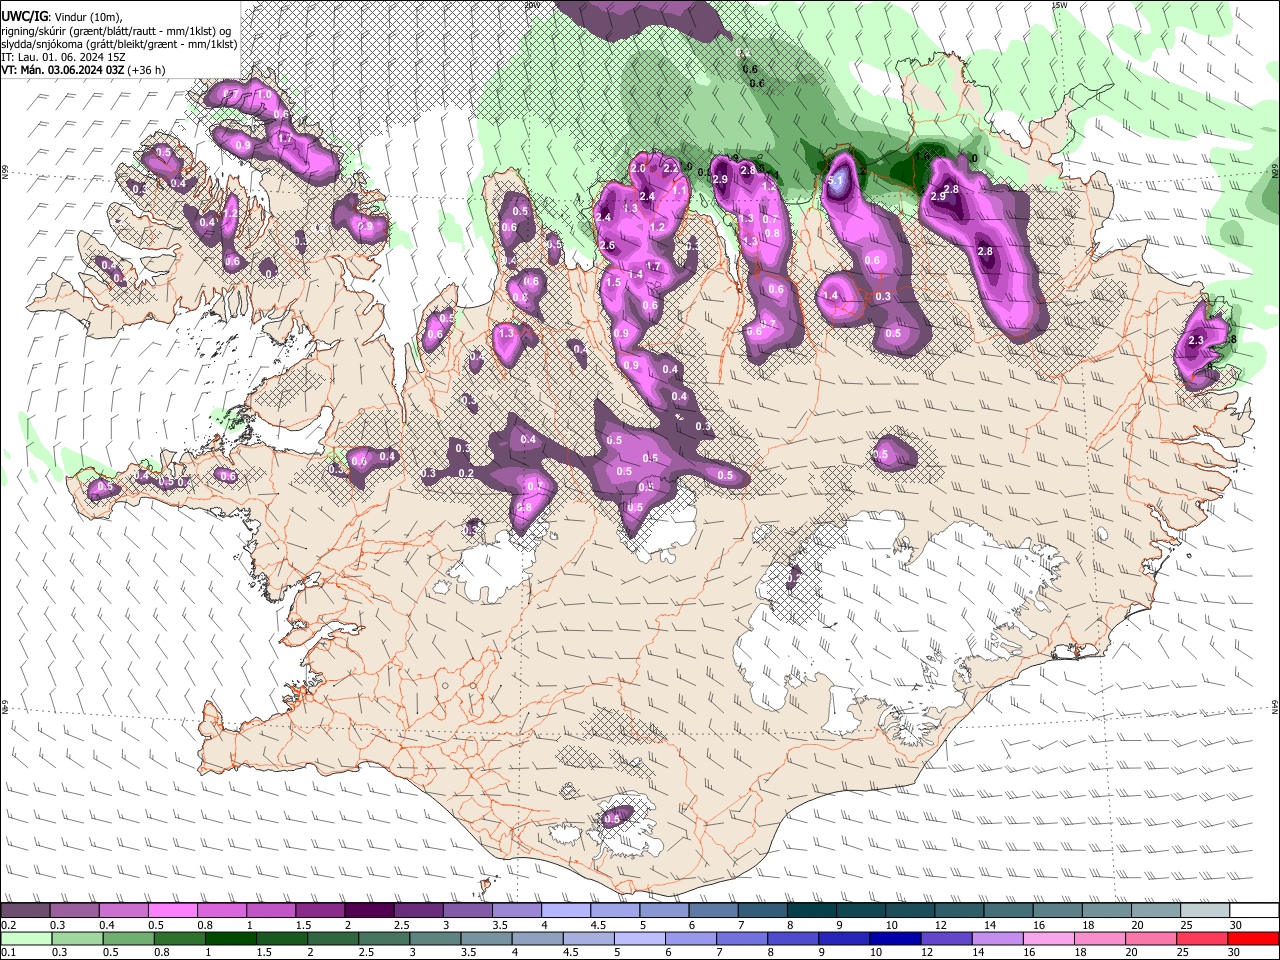Click the "IT: Lau. 01. 06. 2024 15Z" line
This screenshot has height=960, width=1280.
63,57
